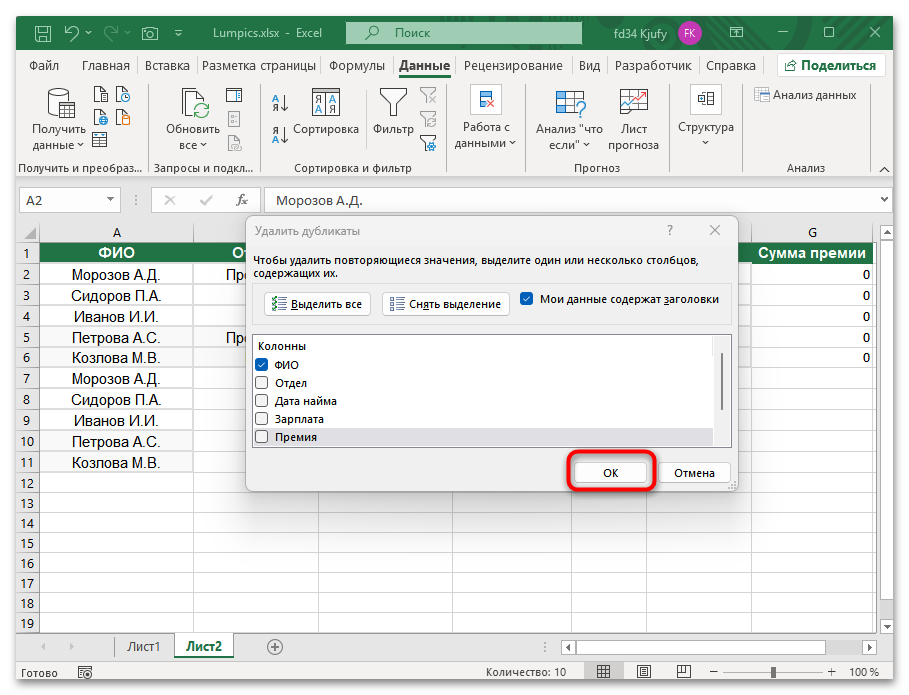Check the Отдел column checkbox
This screenshot has width=909, height=695.
coord(263,381)
